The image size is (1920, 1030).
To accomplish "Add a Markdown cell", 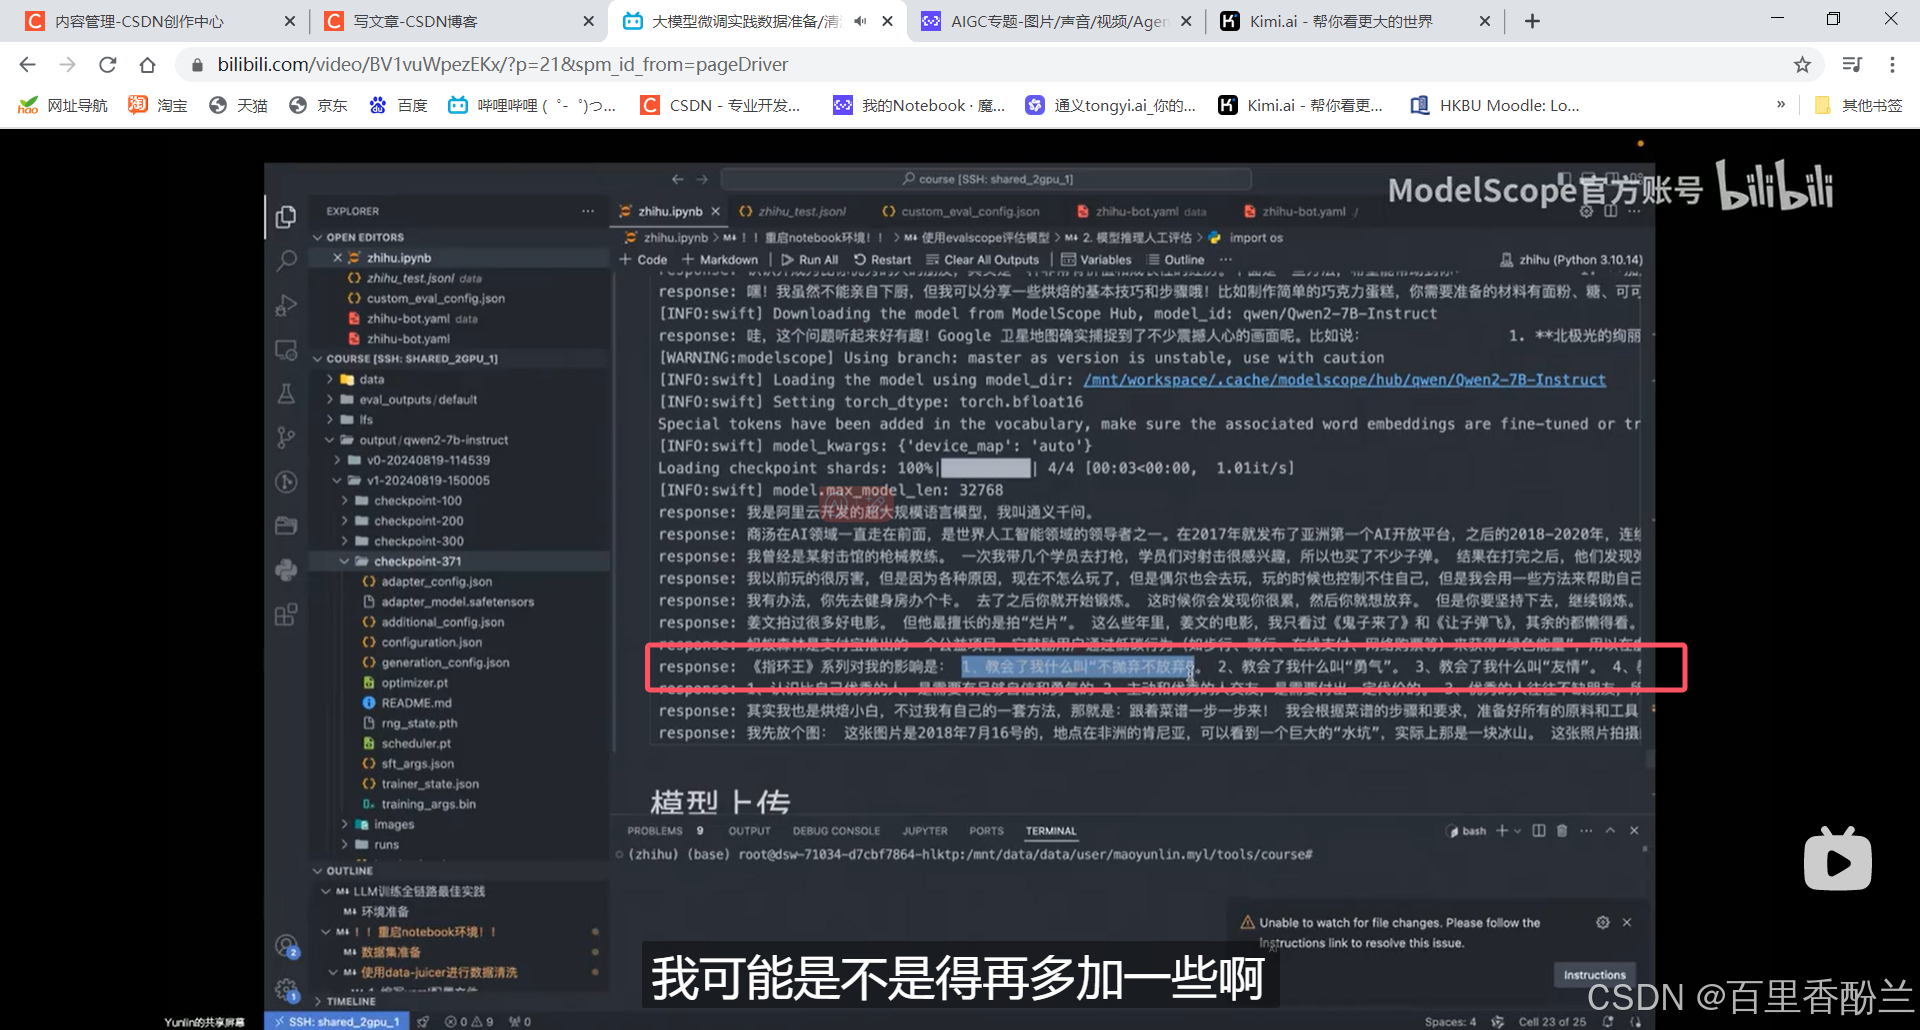I will tap(720, 259).
